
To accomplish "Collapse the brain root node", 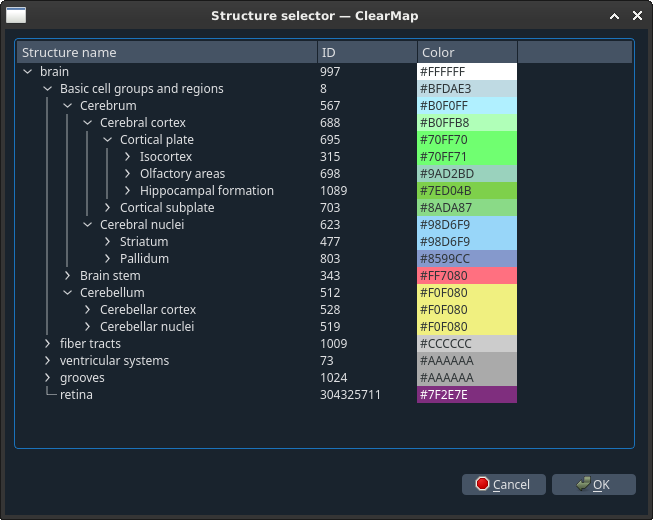I will pyautogui.click(x=28, y=72).
